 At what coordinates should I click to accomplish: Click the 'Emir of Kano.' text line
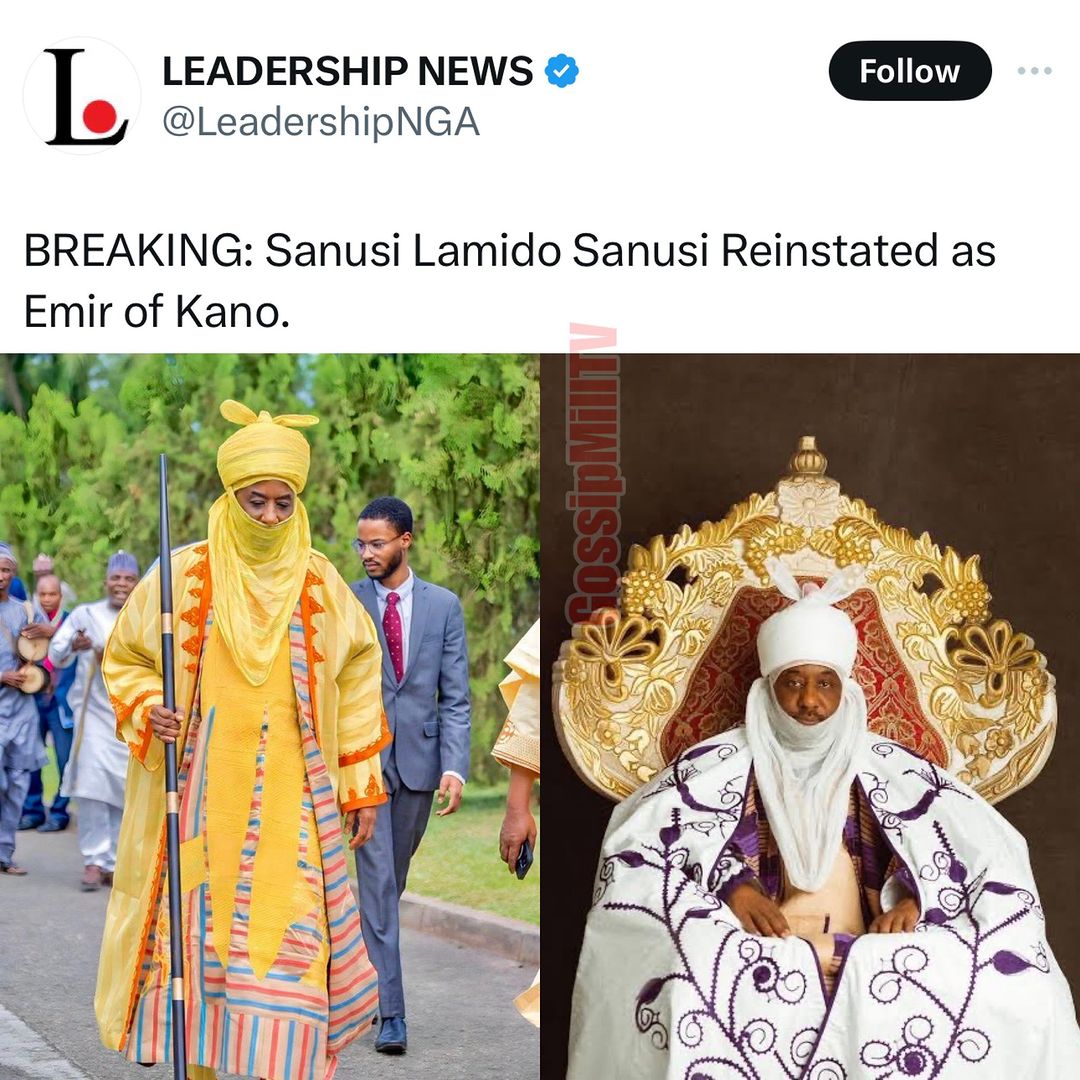pyautogui.click(x=157, y=311)
